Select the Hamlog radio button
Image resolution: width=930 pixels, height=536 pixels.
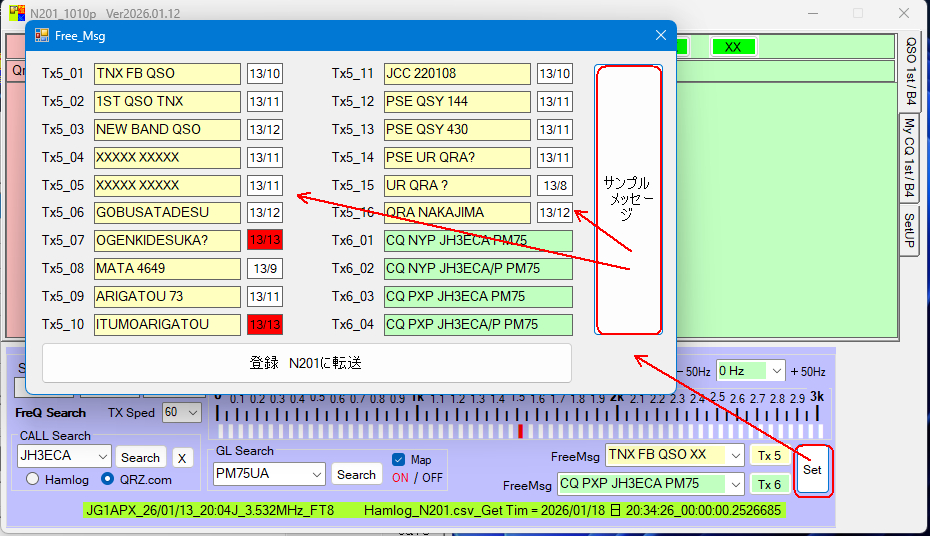tap(33, 479)
